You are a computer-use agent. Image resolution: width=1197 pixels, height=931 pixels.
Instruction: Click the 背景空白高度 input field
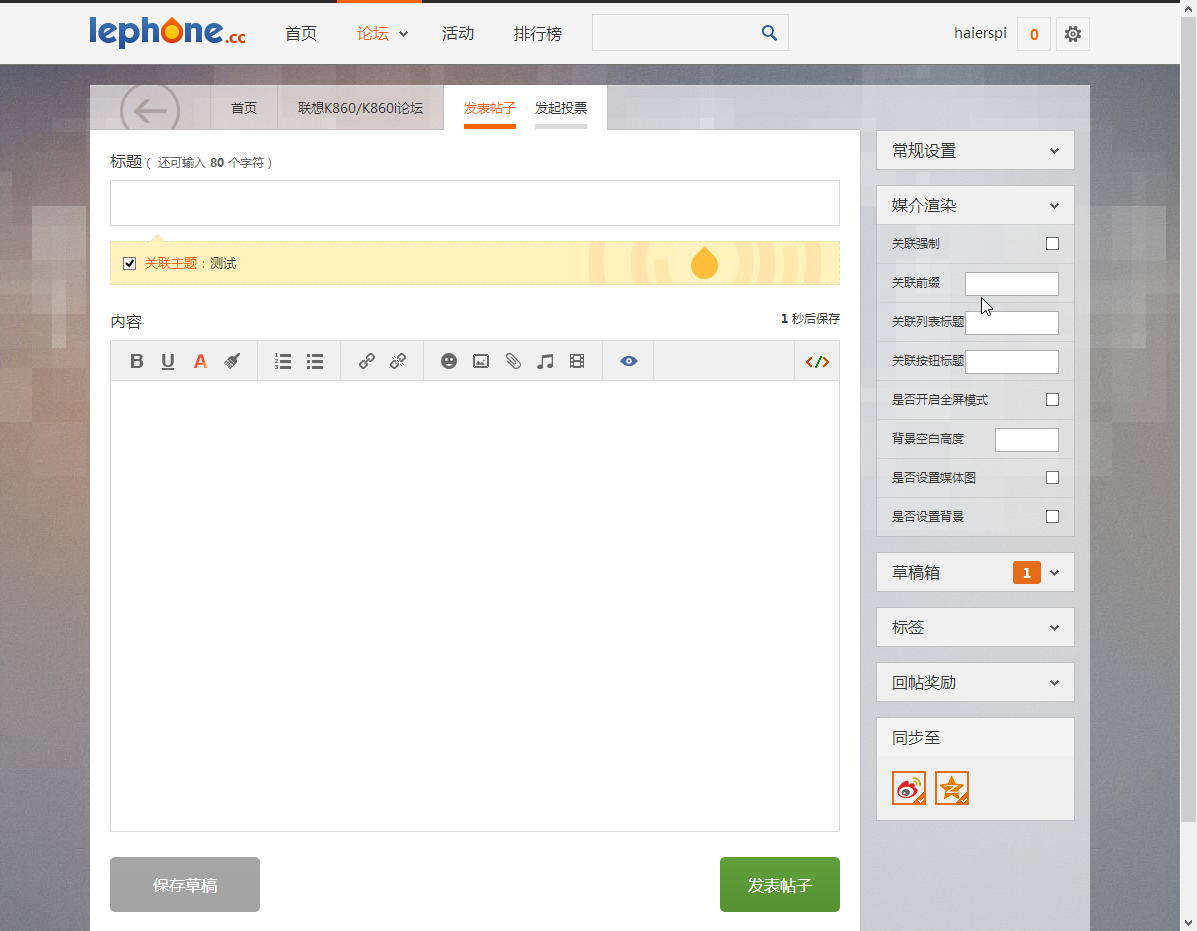click(1027, 440)
